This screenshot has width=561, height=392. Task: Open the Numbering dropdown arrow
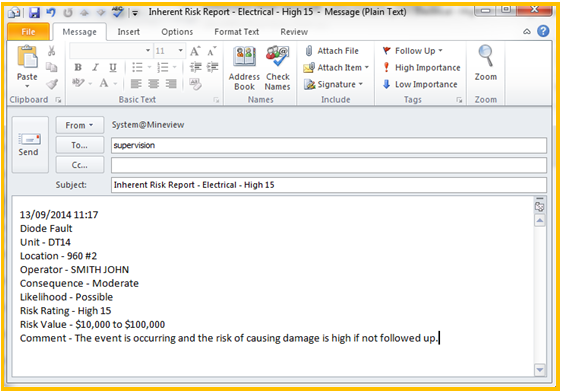tap(175, 67)
